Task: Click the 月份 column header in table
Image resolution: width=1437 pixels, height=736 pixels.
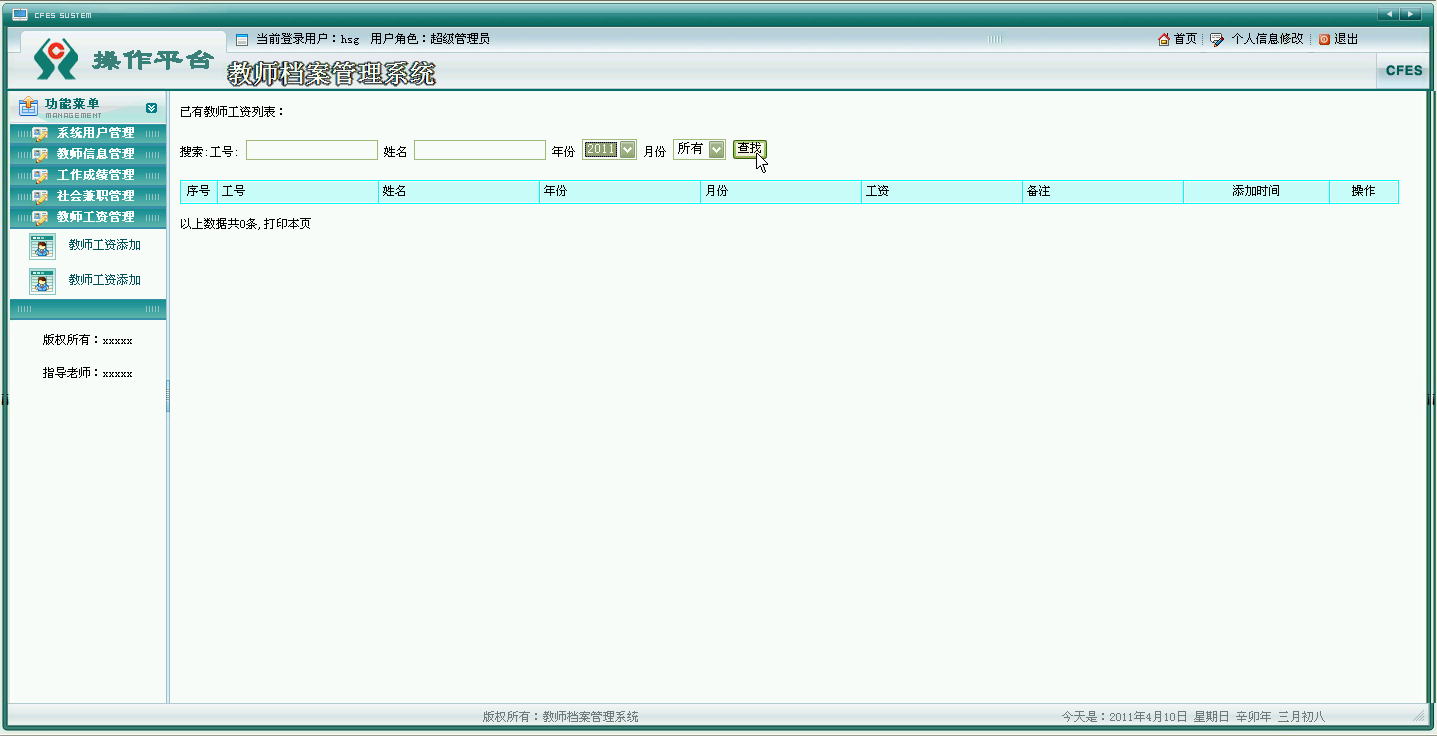Action: [781, 191]
